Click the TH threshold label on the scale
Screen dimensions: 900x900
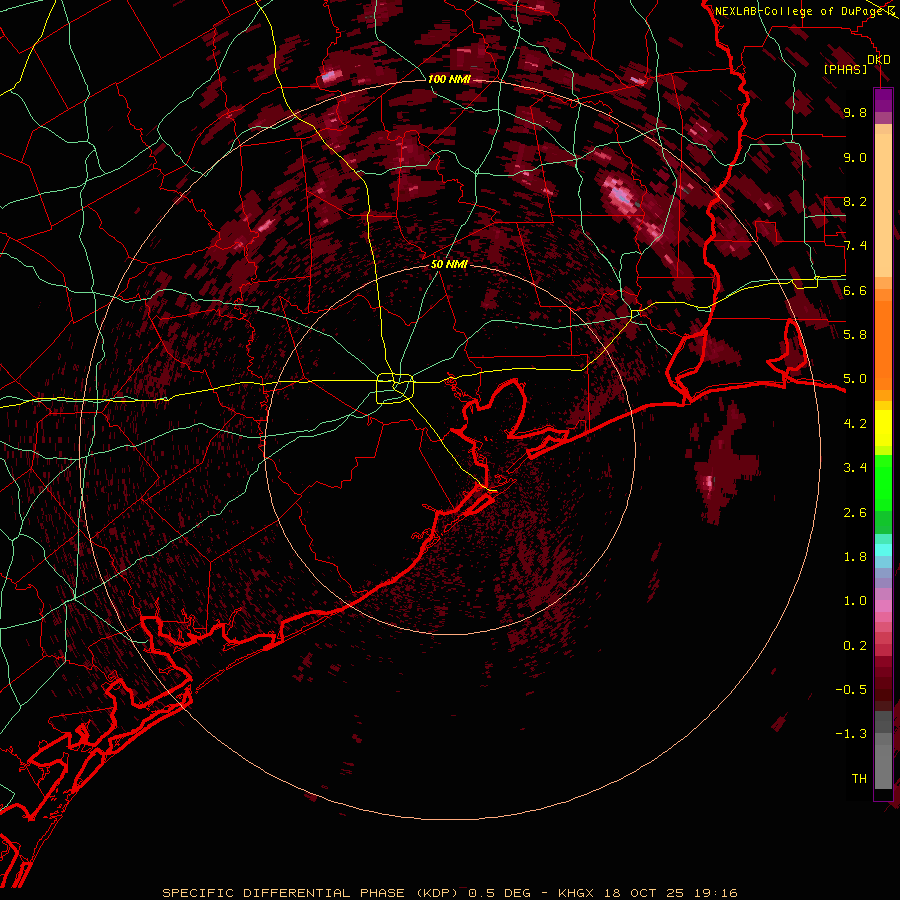click(859, 779)
